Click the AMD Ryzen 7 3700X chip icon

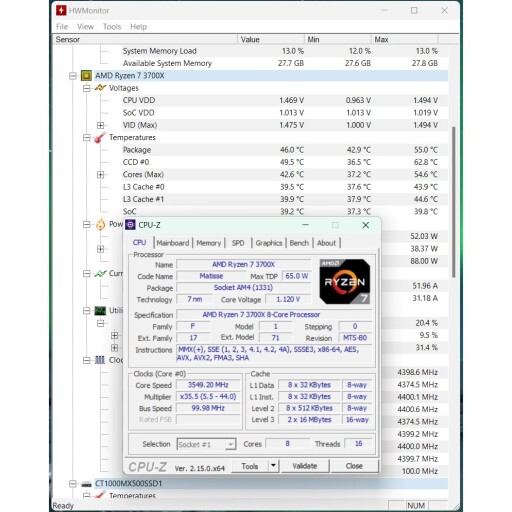86,76
